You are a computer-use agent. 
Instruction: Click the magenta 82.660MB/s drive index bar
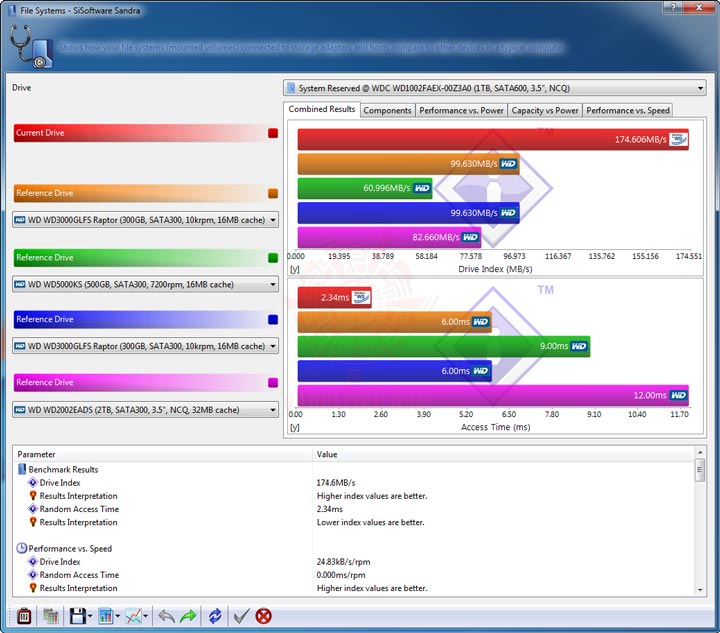coord(389,237)
